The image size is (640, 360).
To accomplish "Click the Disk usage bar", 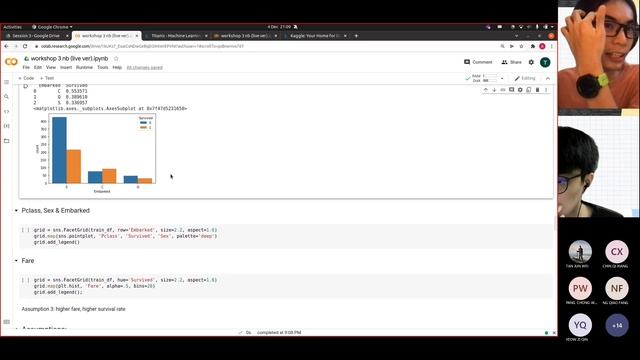I will click(490, 80).
